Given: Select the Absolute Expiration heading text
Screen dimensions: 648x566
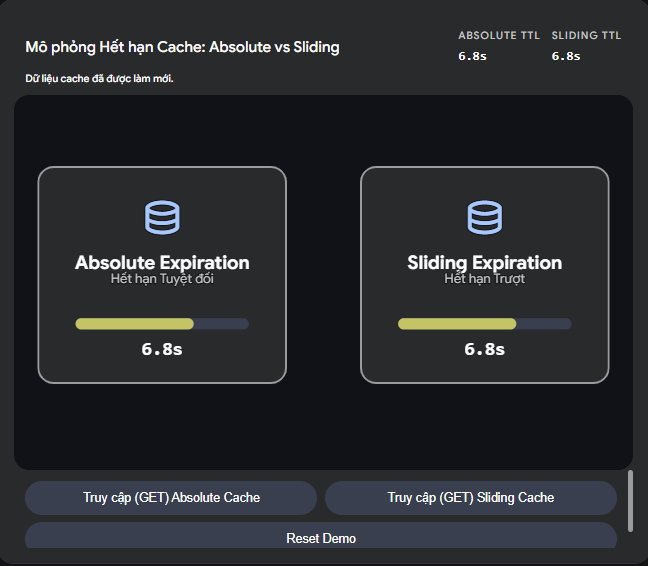Looking at the screenshot, I should [x=162, y=262].
